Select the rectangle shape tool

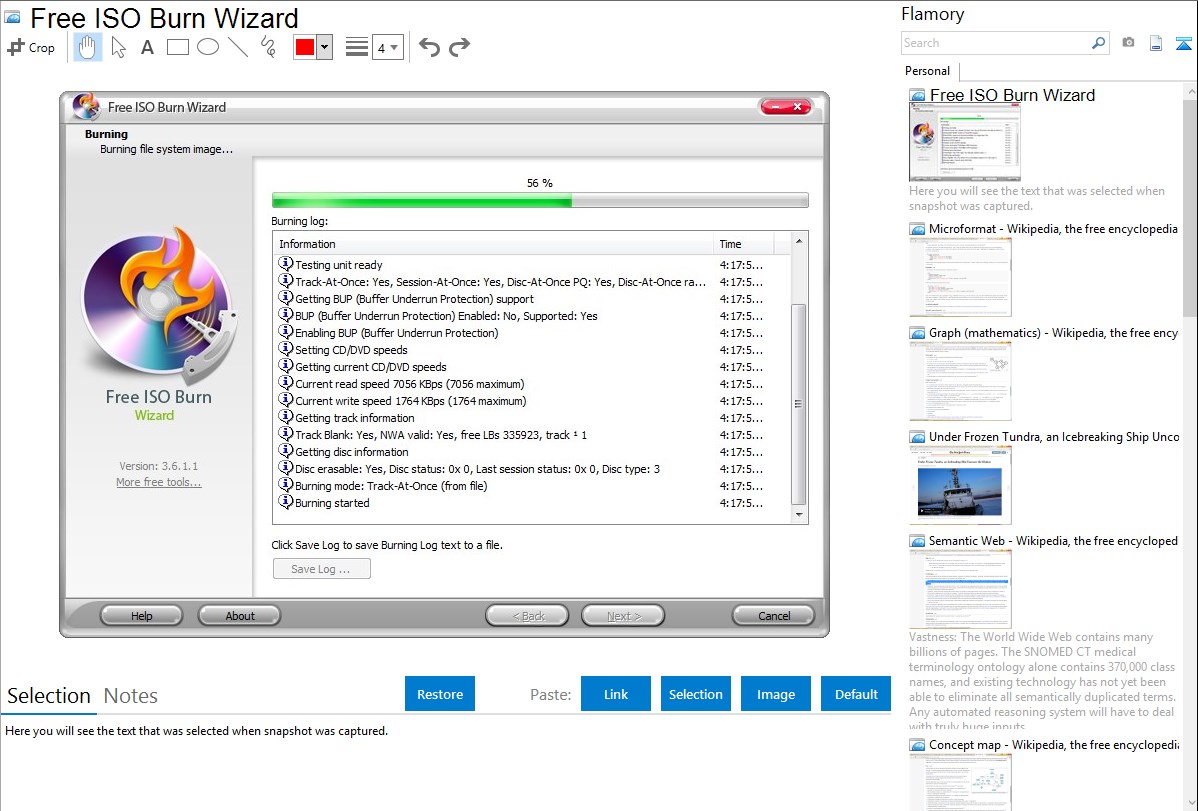click(177, 47)
